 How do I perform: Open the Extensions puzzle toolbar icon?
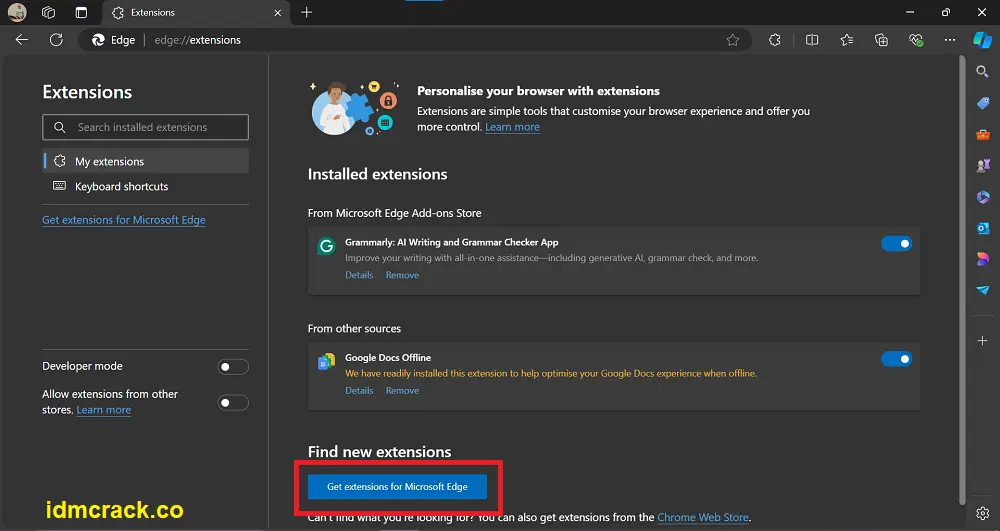click(774, 40)
